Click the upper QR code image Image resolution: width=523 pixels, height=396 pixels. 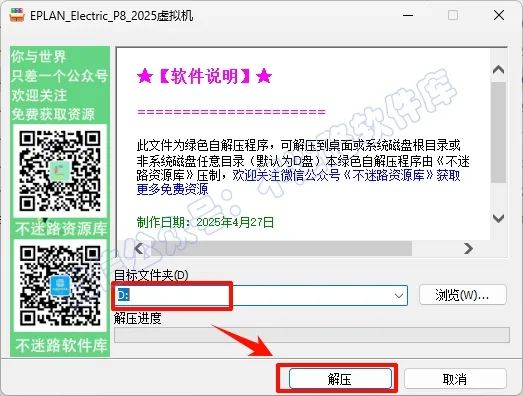coord(60,171)
